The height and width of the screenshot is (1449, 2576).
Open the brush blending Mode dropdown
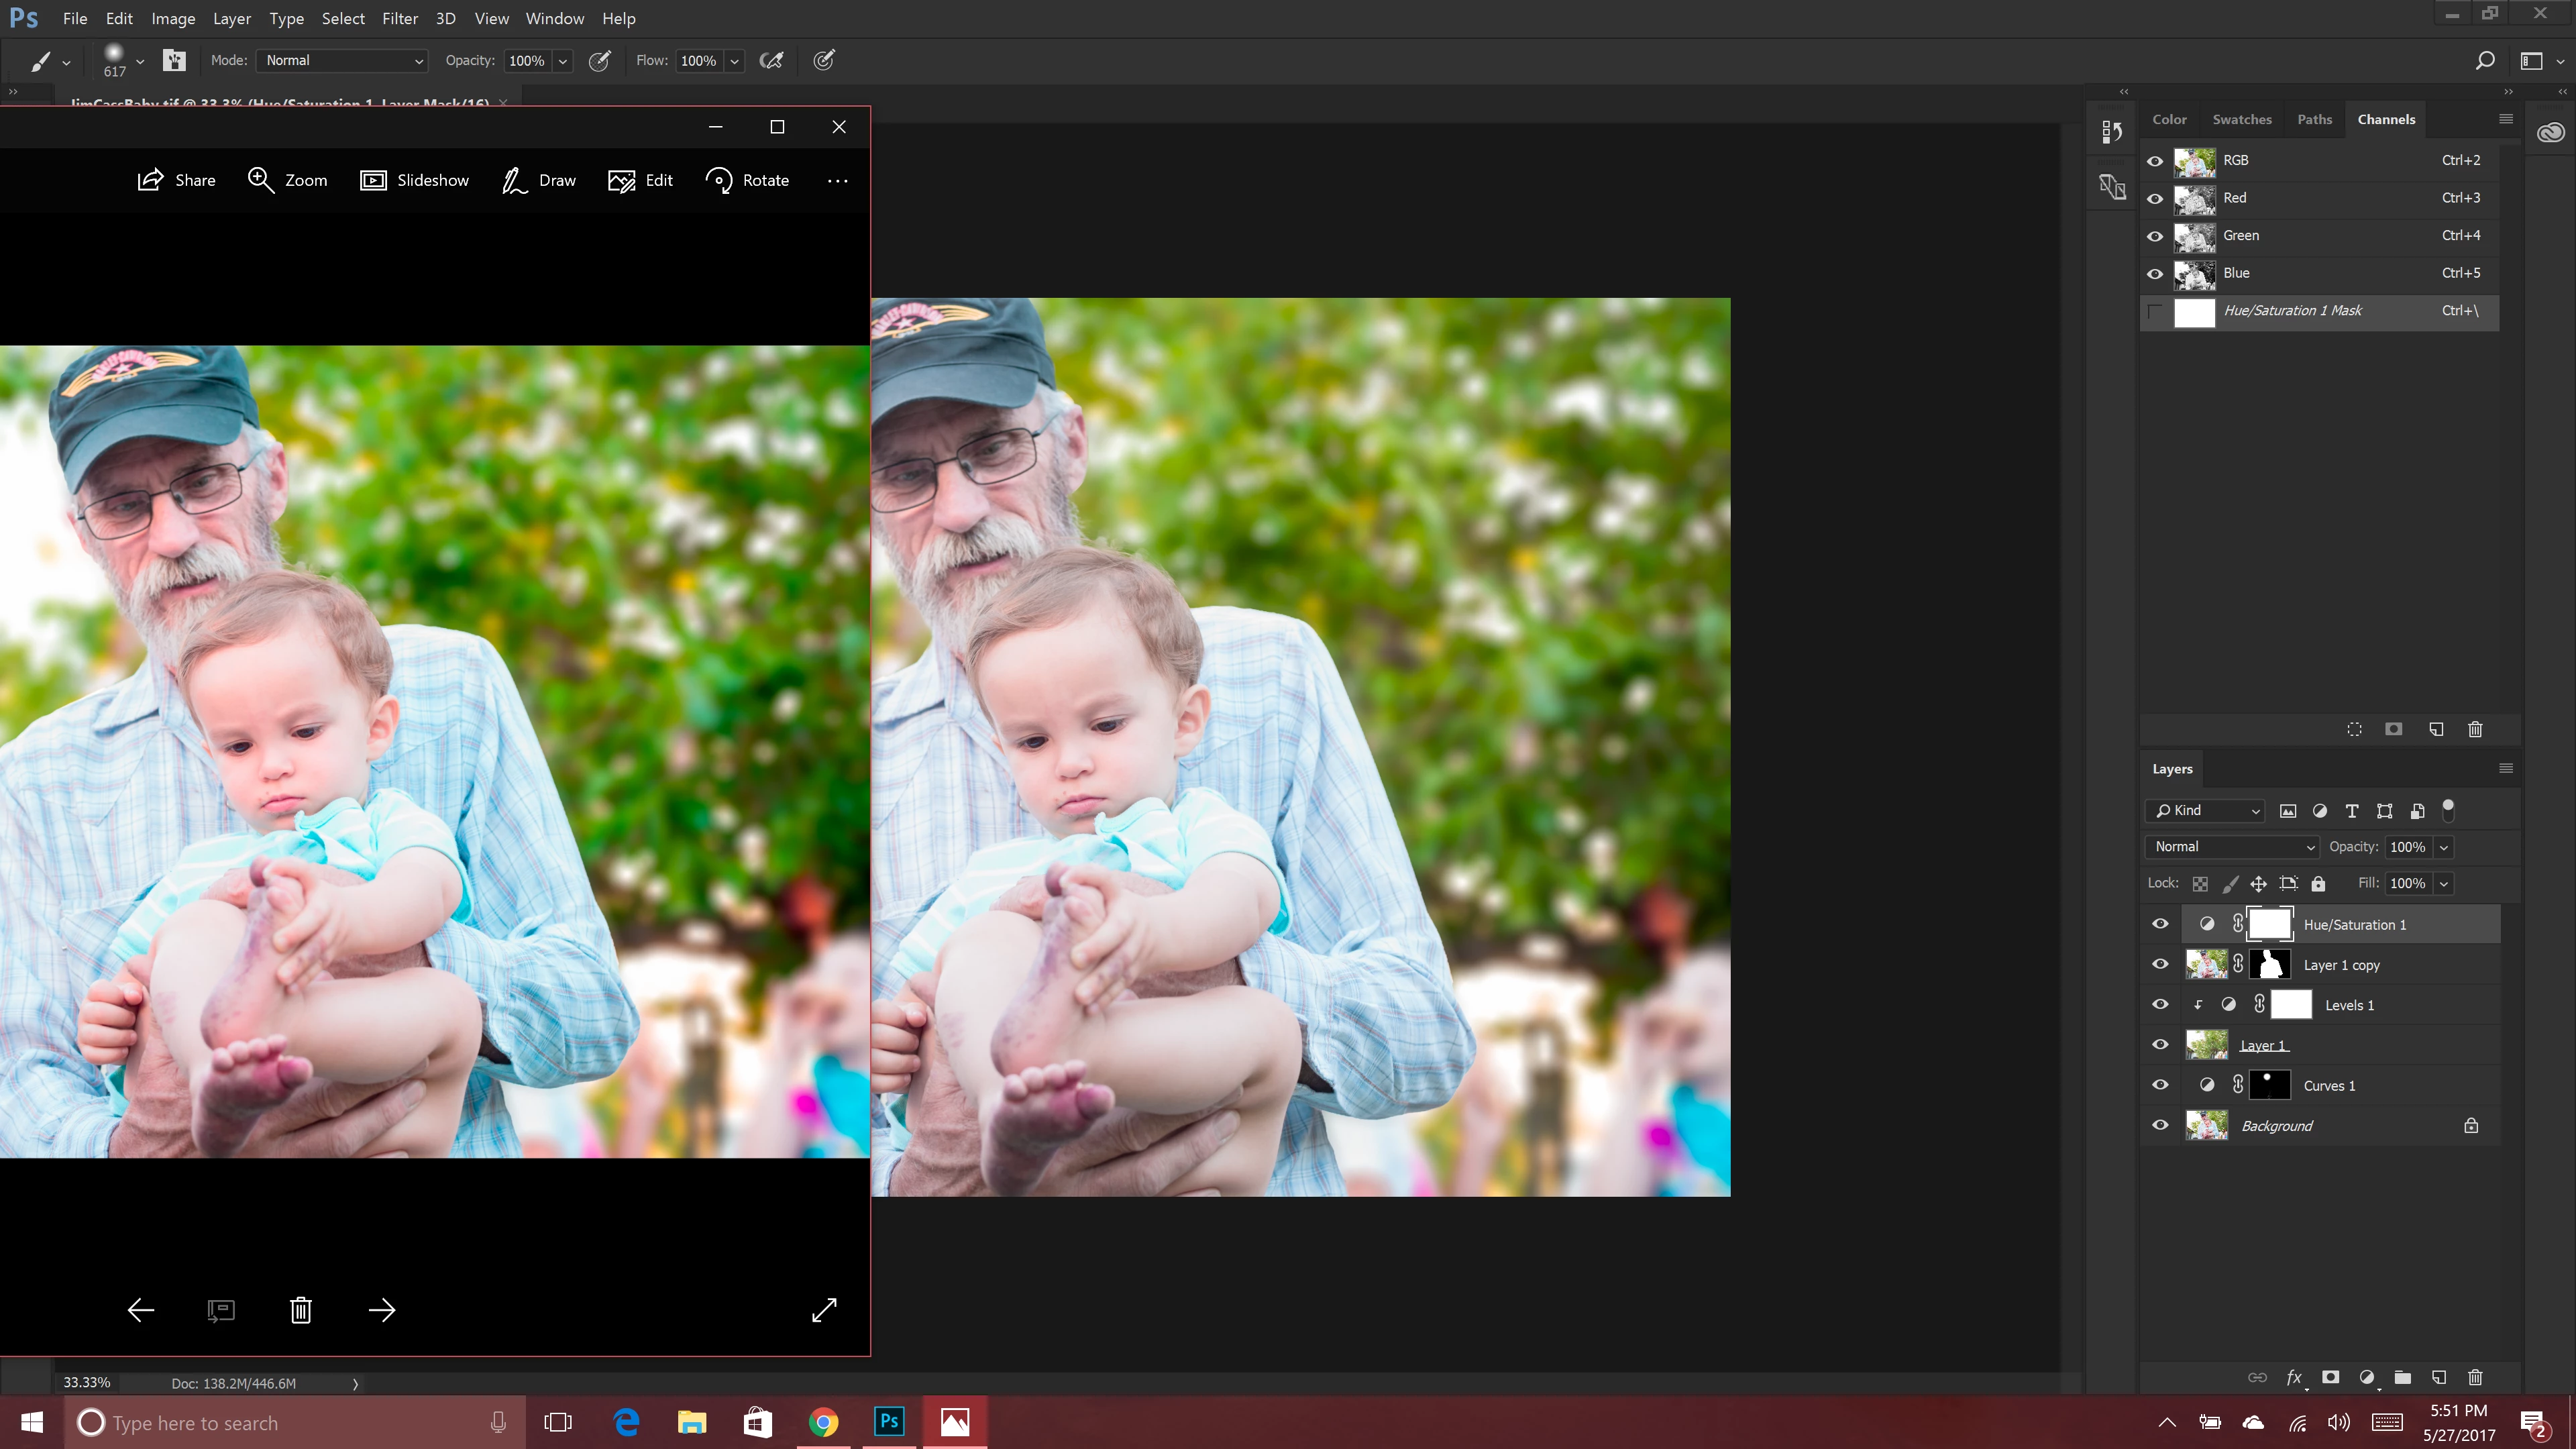342,61
